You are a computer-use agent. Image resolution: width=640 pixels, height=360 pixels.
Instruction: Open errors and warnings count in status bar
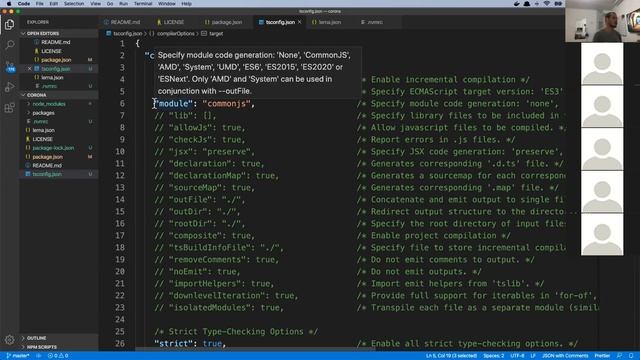point(58,356)
